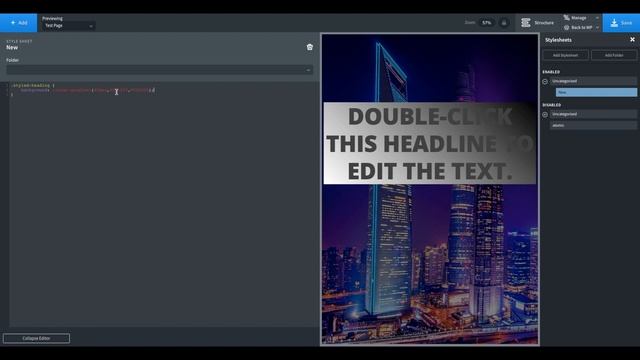Viewport: 640px width, 360px height.
Task: Open the Structure panel icon
Action: [526, 23]
